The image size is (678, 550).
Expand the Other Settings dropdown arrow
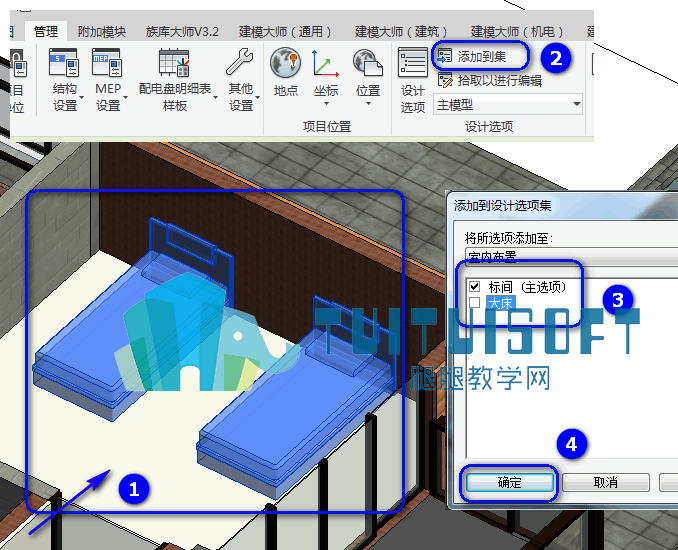pyautogui.click(x=257, y=97)
